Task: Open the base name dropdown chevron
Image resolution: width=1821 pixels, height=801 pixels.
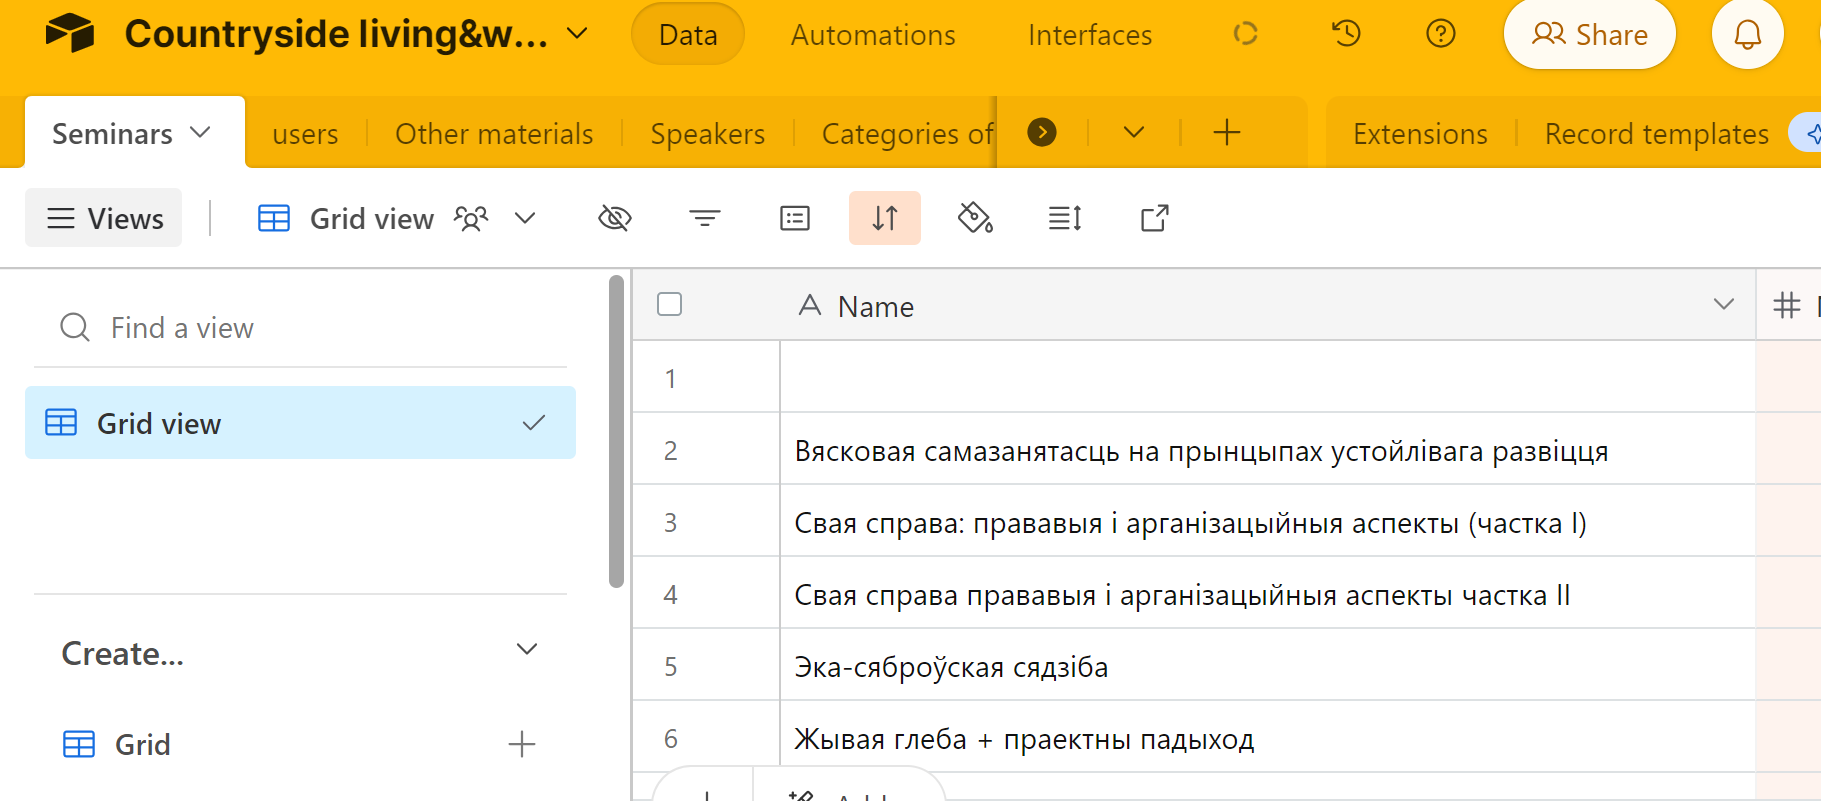Action: [x=577, y=34]
